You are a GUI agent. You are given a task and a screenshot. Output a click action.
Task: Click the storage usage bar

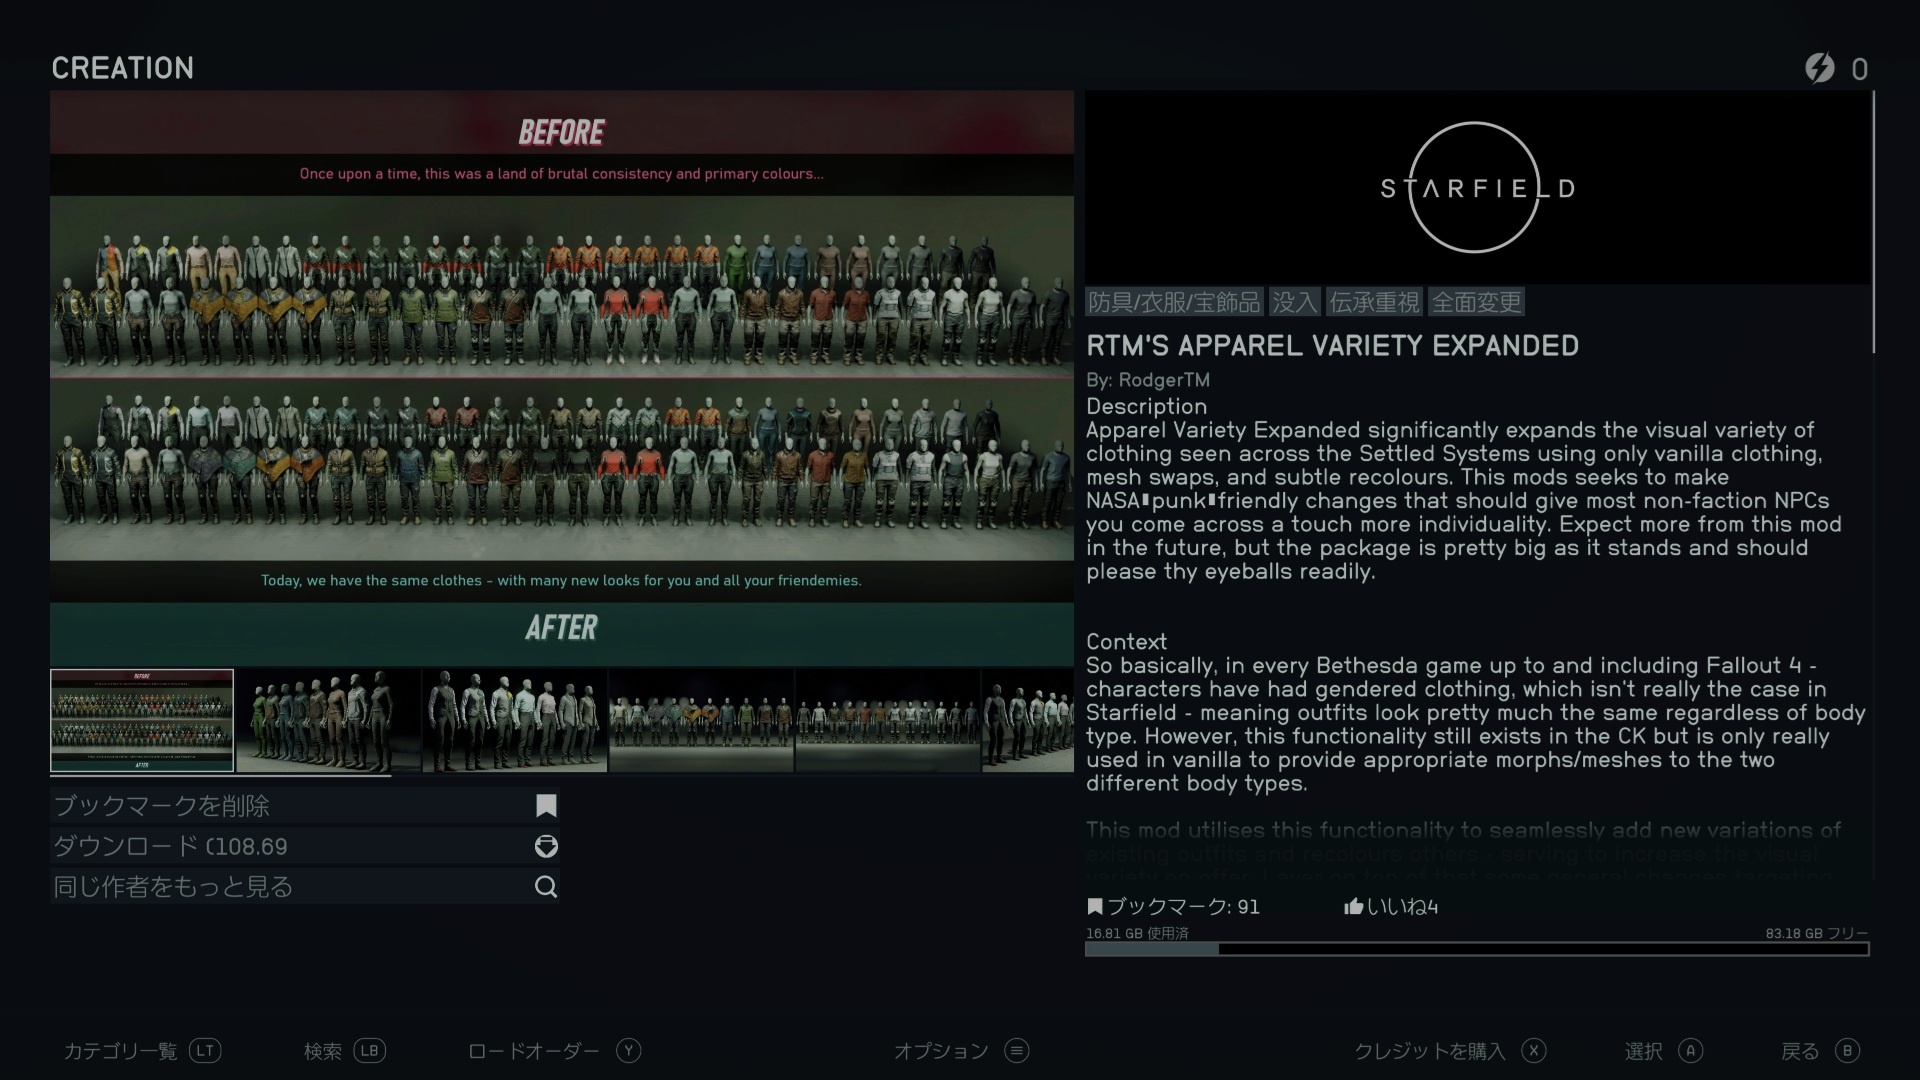click(1476, 949)
